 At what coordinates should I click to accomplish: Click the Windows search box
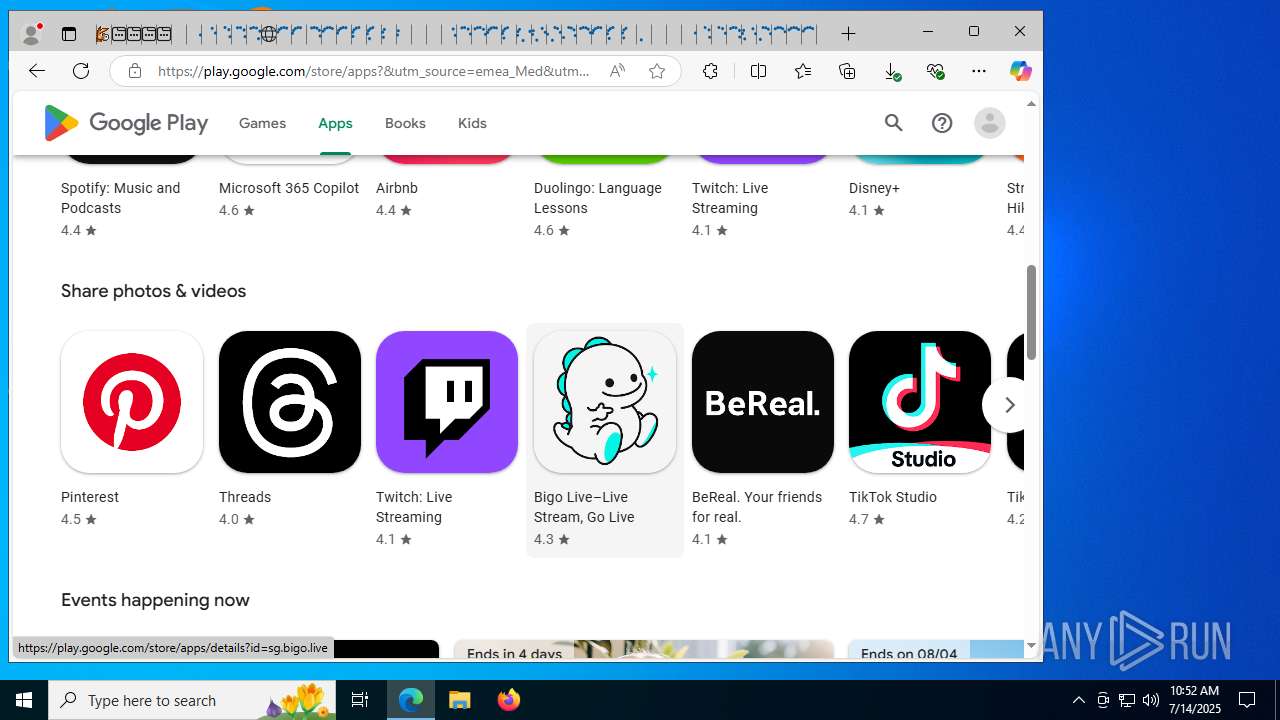[x=194, y=700]
